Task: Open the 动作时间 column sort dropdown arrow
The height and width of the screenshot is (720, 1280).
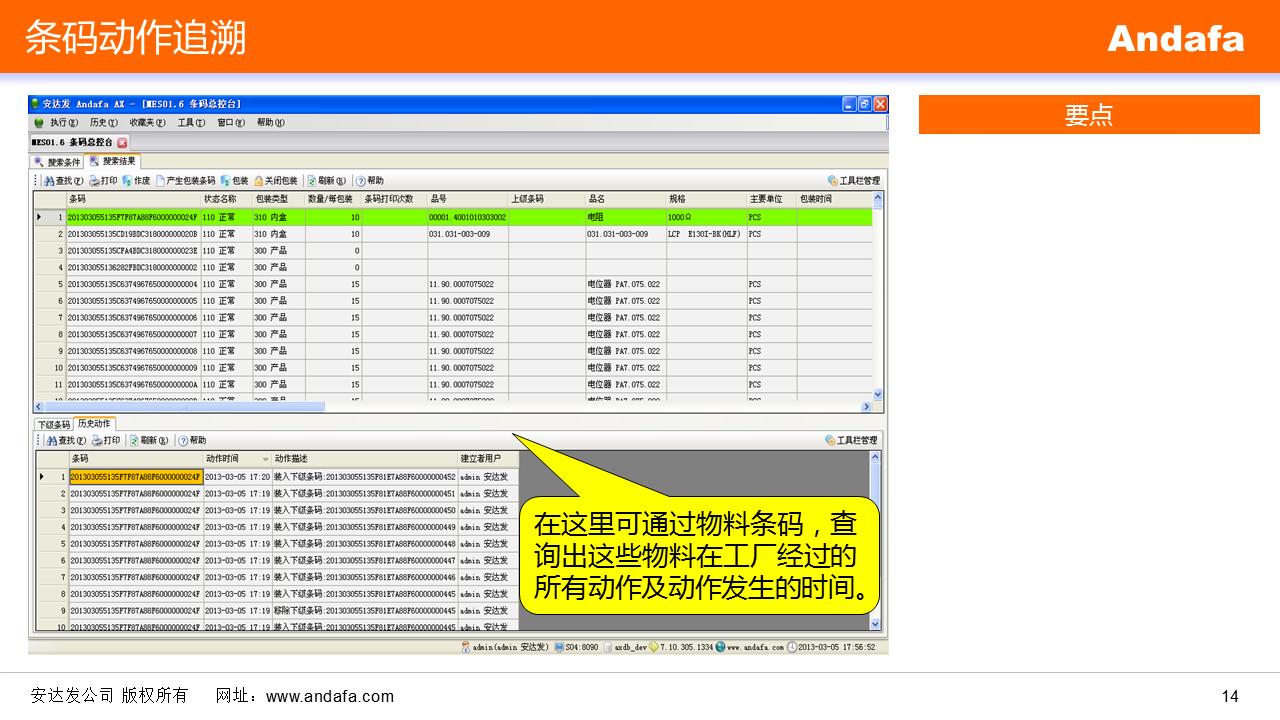Action: (x=265, y=459)
